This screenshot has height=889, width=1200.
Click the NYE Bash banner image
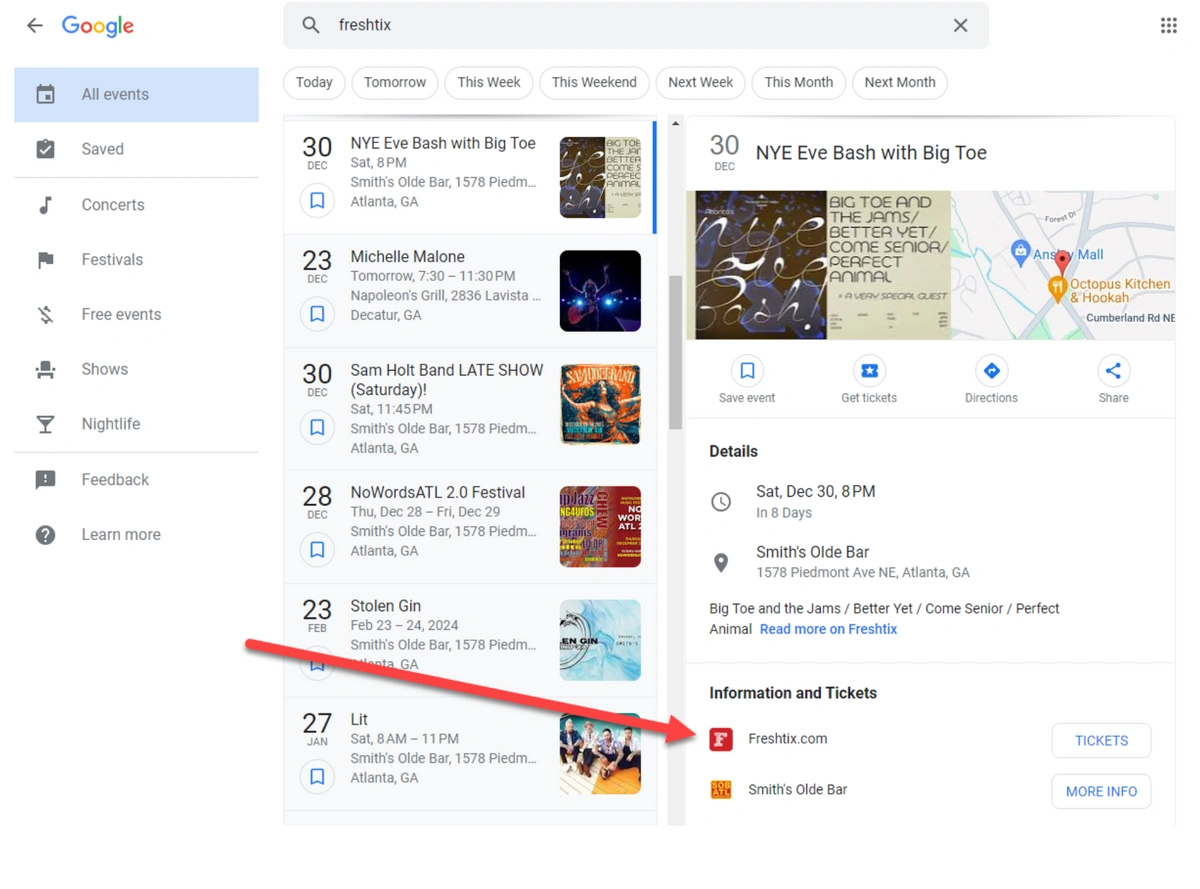pos(818,265)
